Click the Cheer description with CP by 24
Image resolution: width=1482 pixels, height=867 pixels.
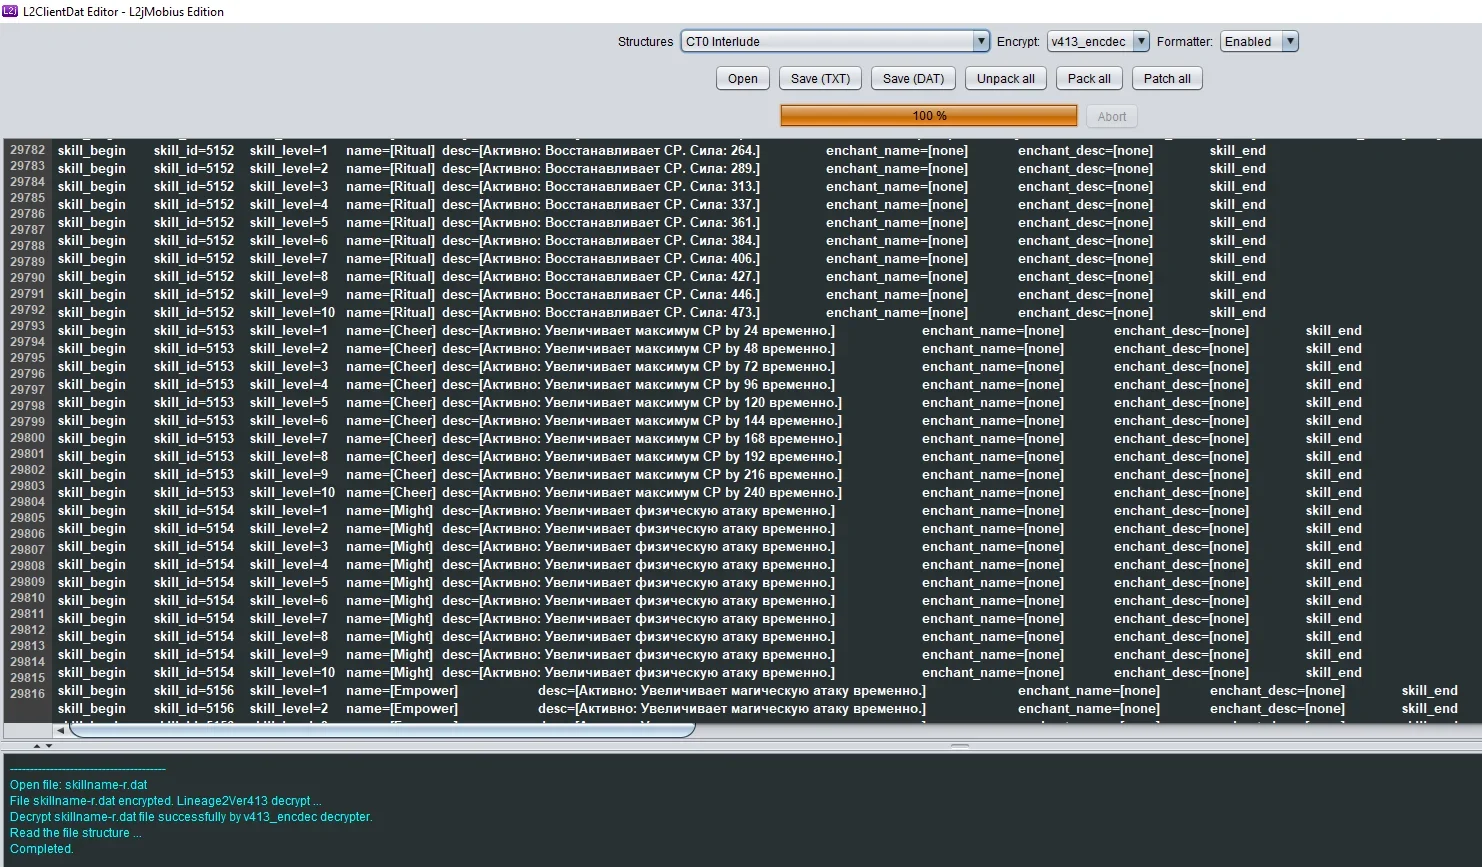point(638,331)
